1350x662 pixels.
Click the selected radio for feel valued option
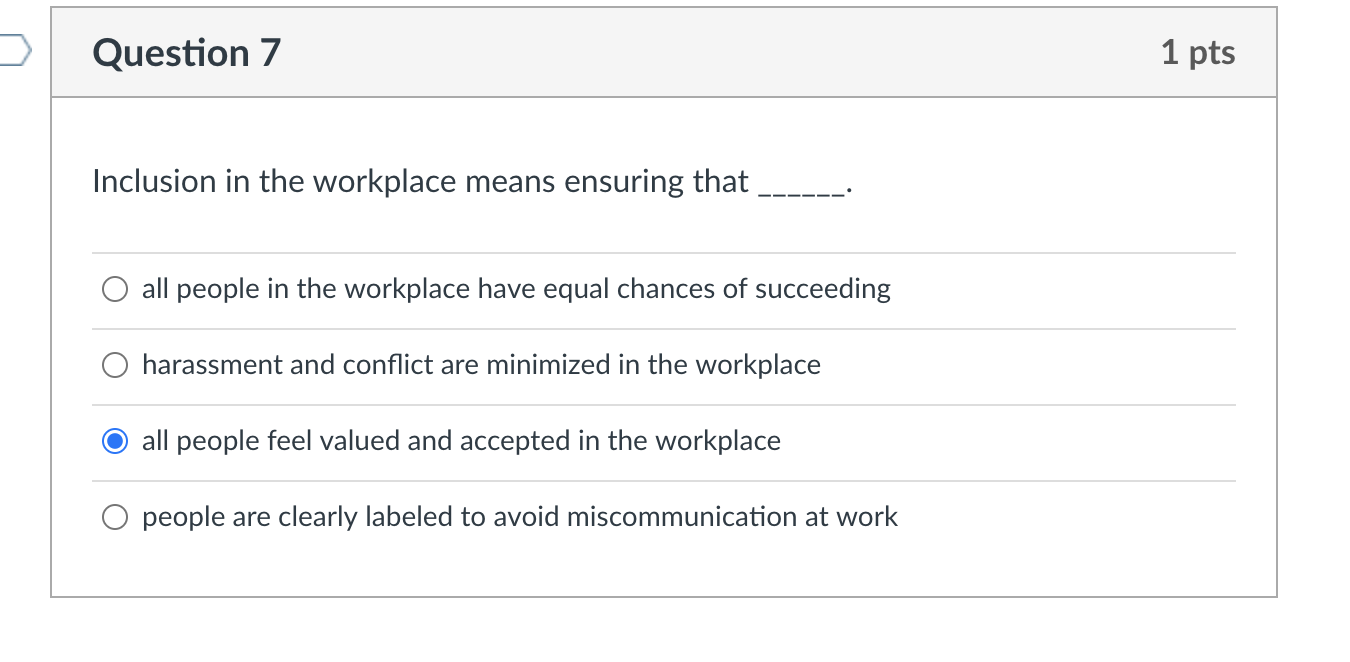(x=114, y=441)
